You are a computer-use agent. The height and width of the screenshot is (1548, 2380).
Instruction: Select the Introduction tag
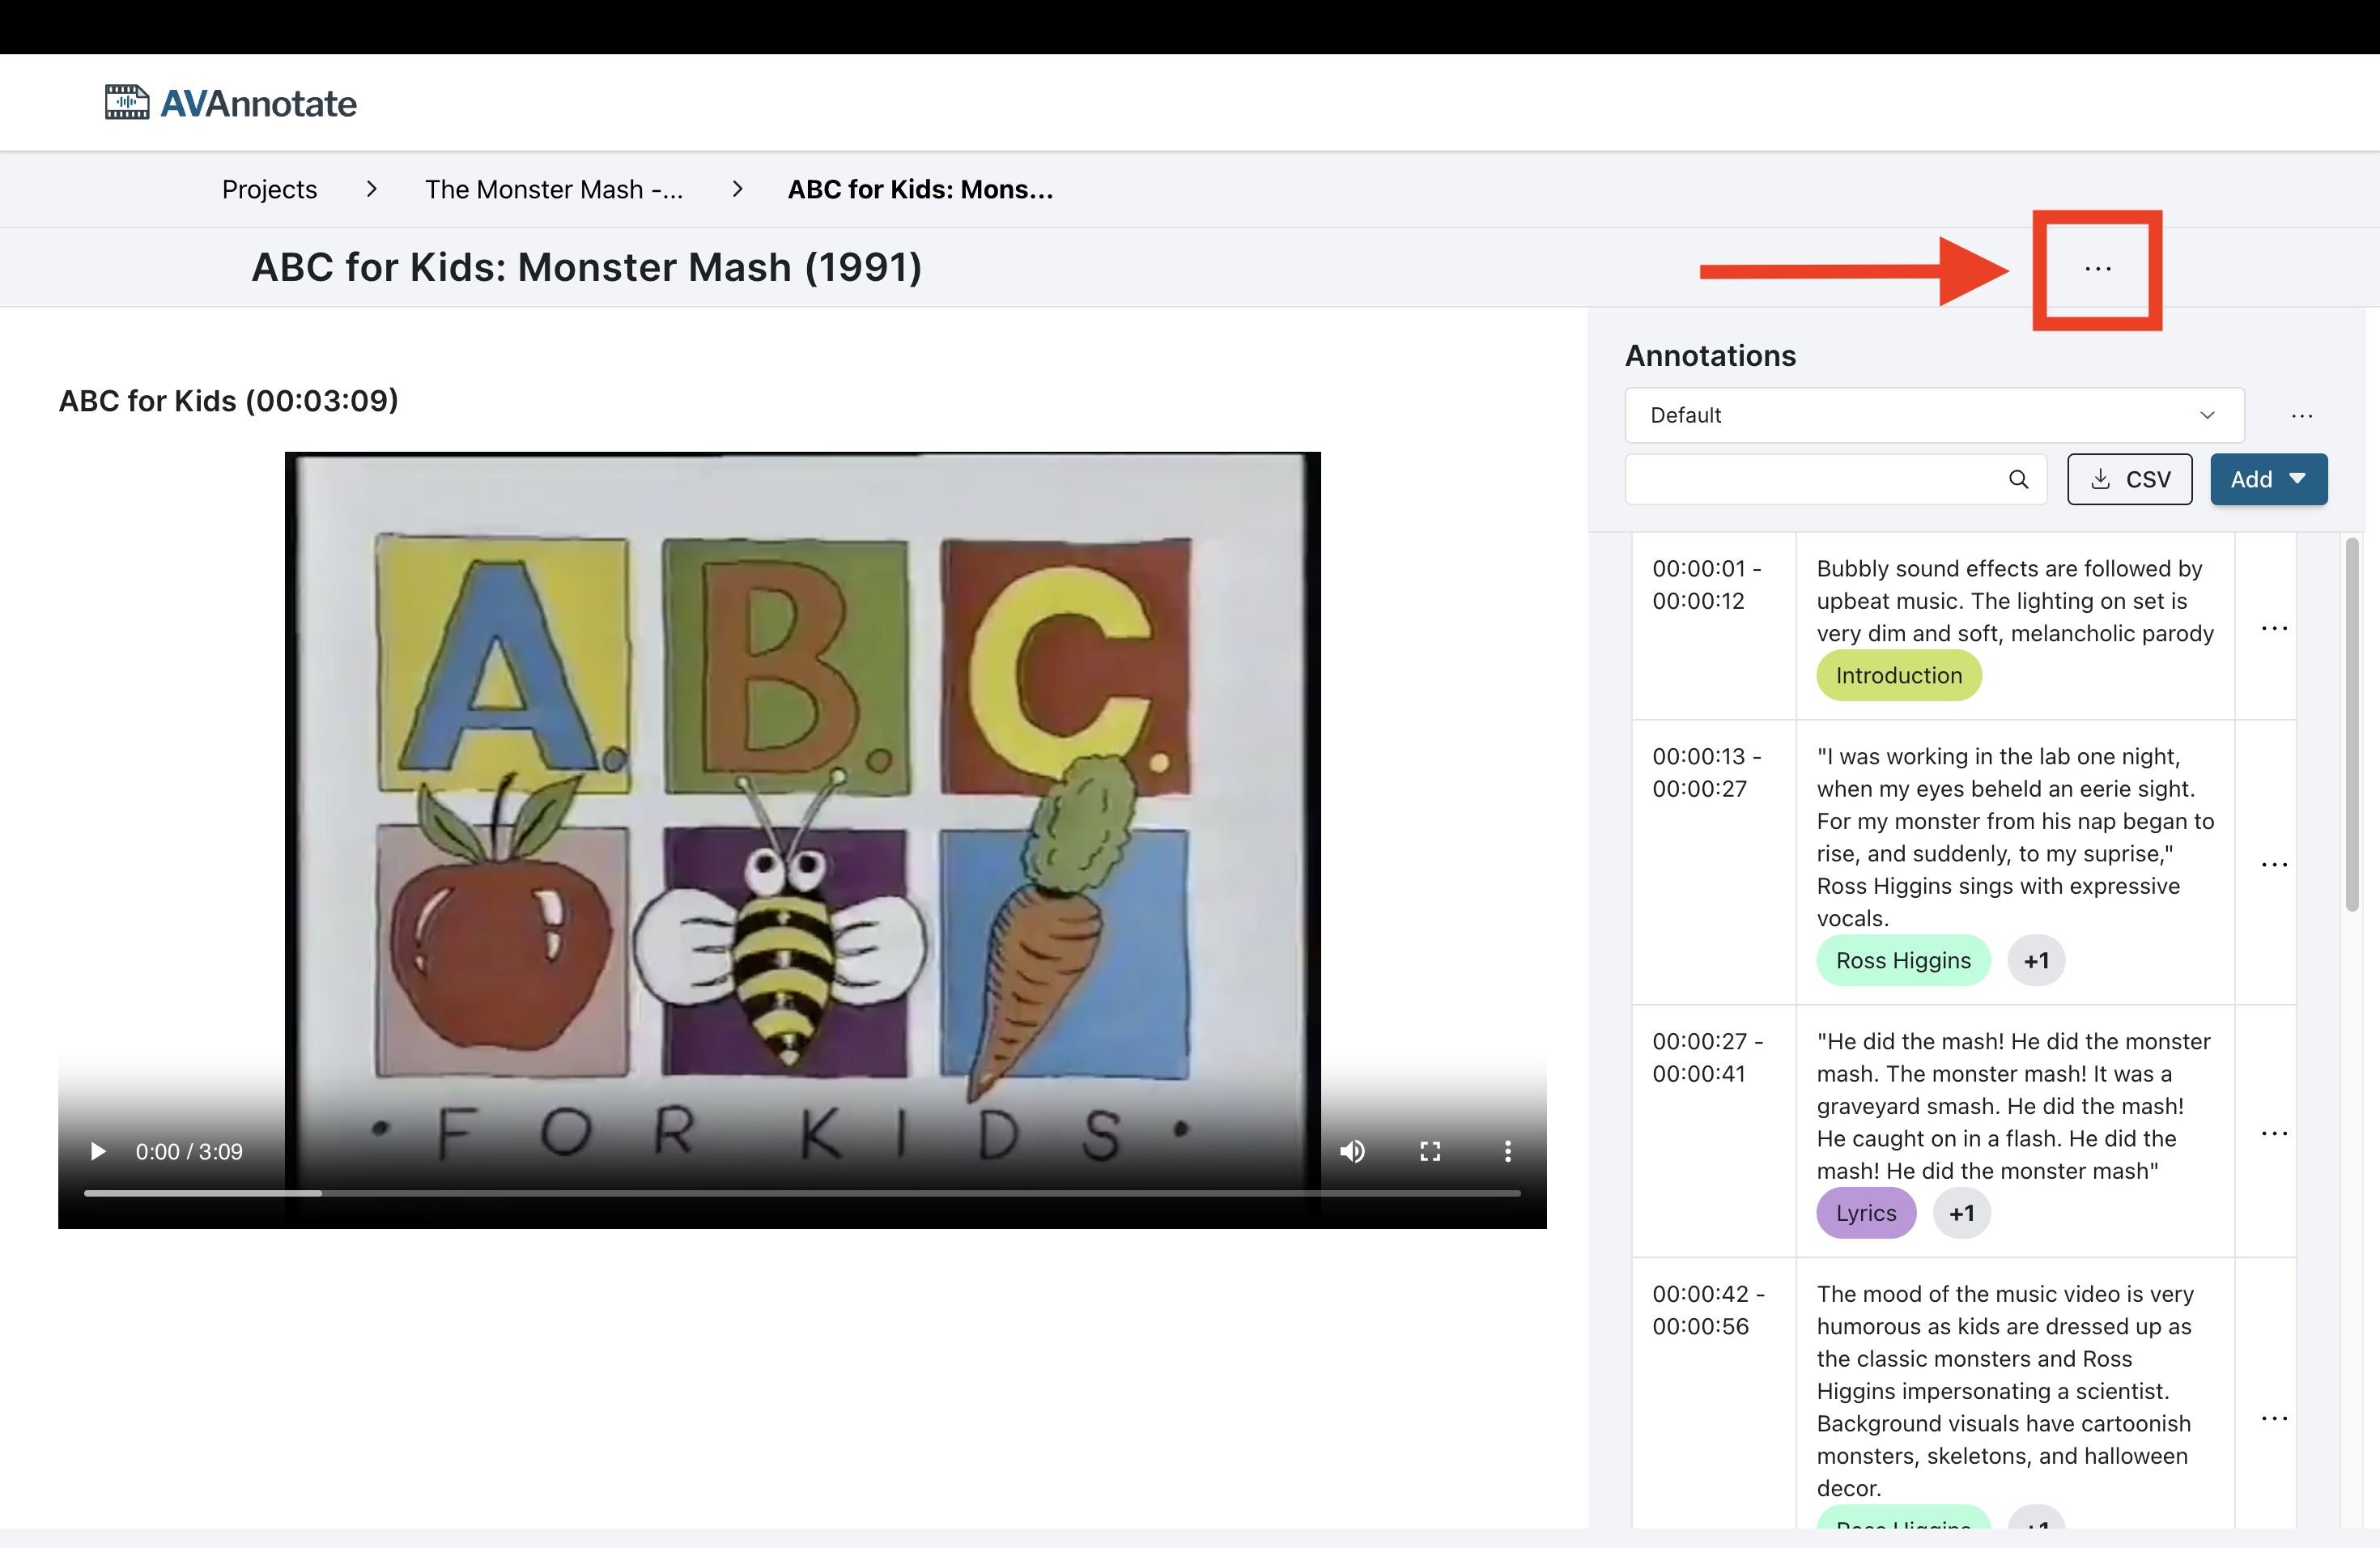(x=1898, y=675)
